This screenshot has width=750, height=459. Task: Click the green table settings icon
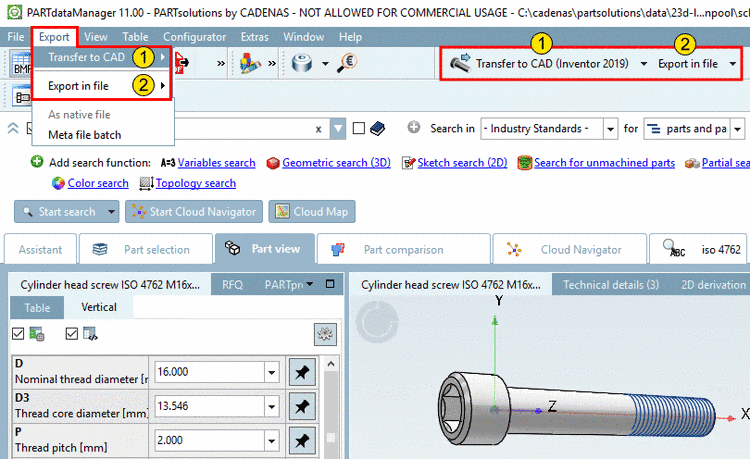(37, 334)
